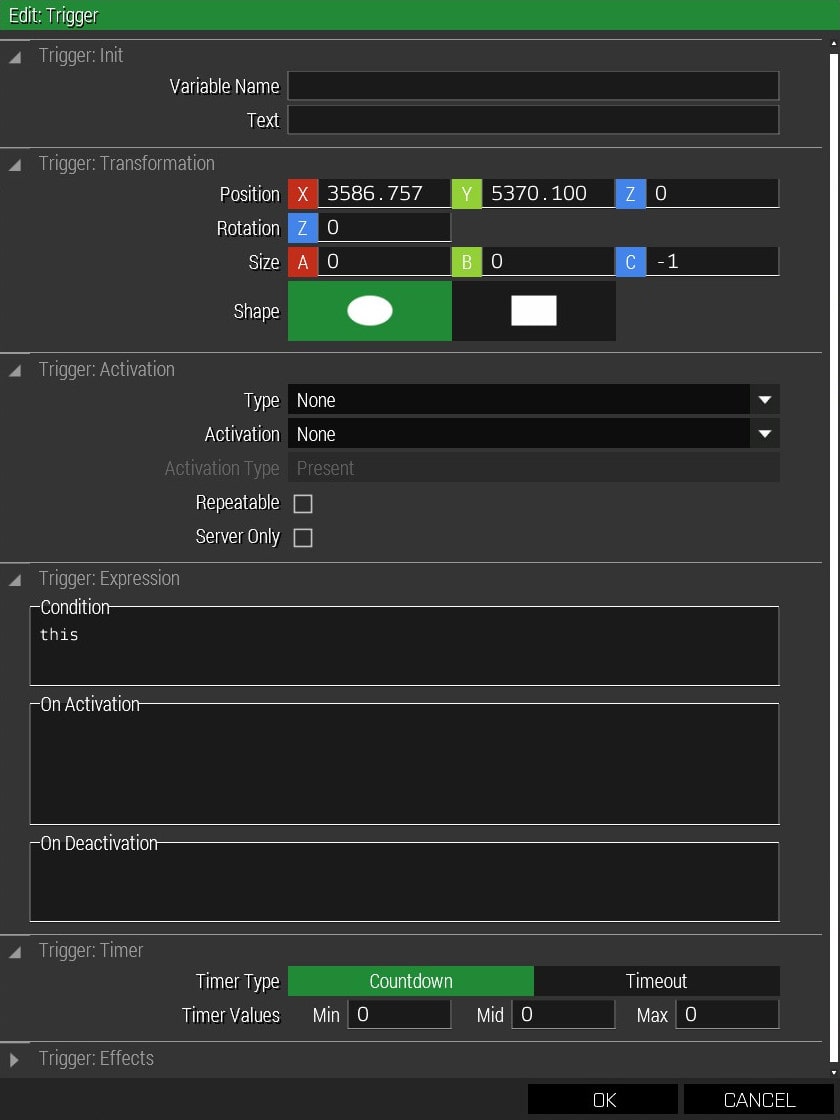Click the Position Z value field
The image size is (840, 1120).
pos(712,194)
